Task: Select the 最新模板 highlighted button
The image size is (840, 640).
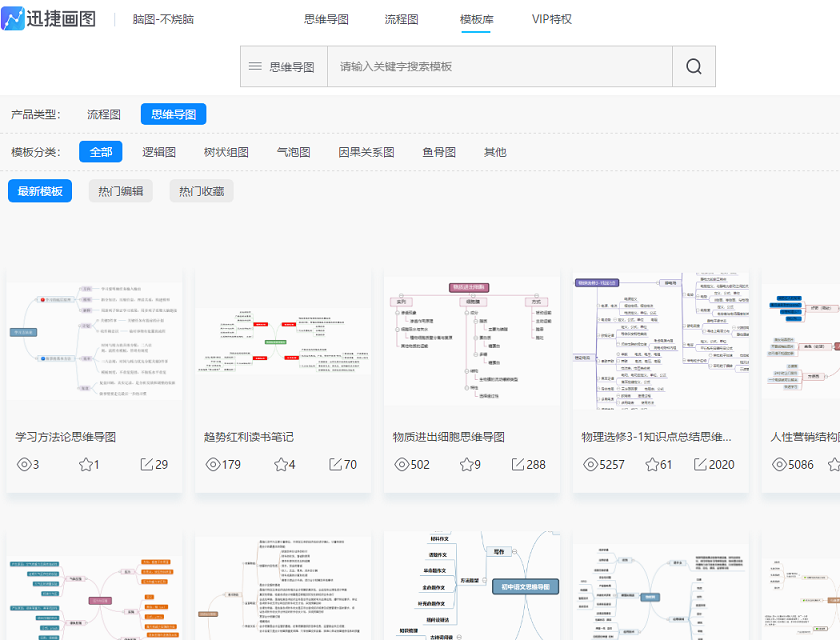Action: point(40,190)
